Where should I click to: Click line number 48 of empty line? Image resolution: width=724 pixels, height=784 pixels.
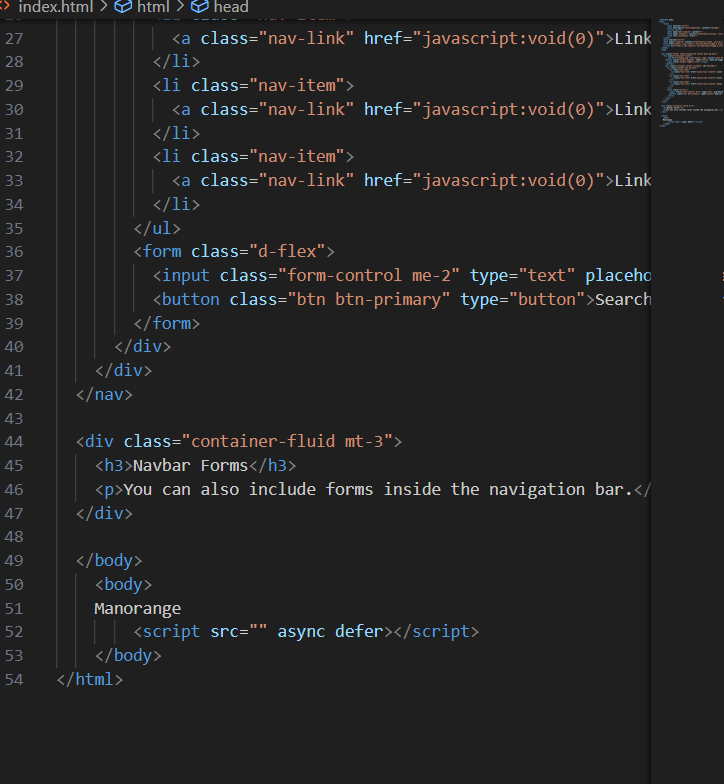[14, 537]
